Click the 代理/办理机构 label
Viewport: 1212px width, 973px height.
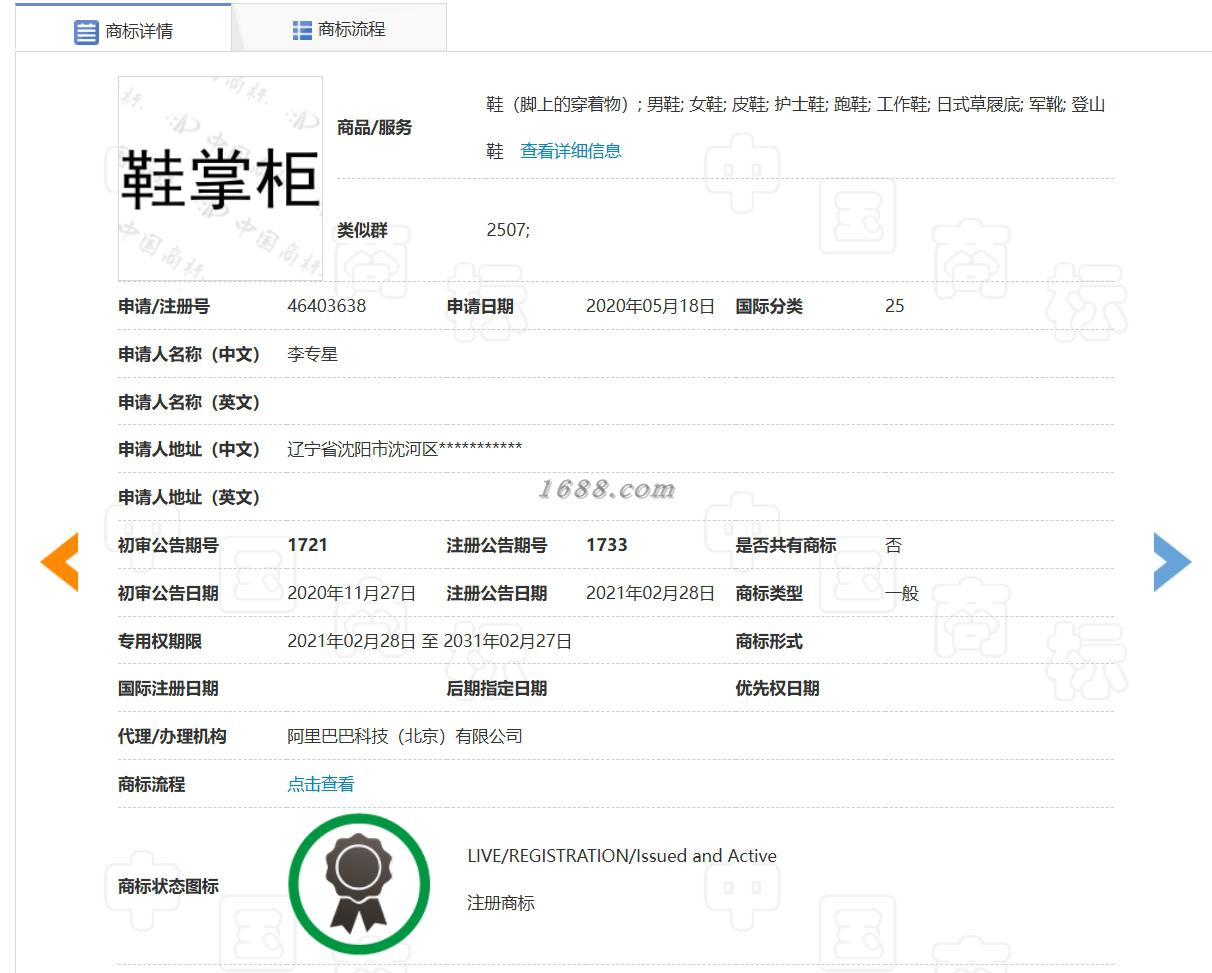tap(172, 736)
